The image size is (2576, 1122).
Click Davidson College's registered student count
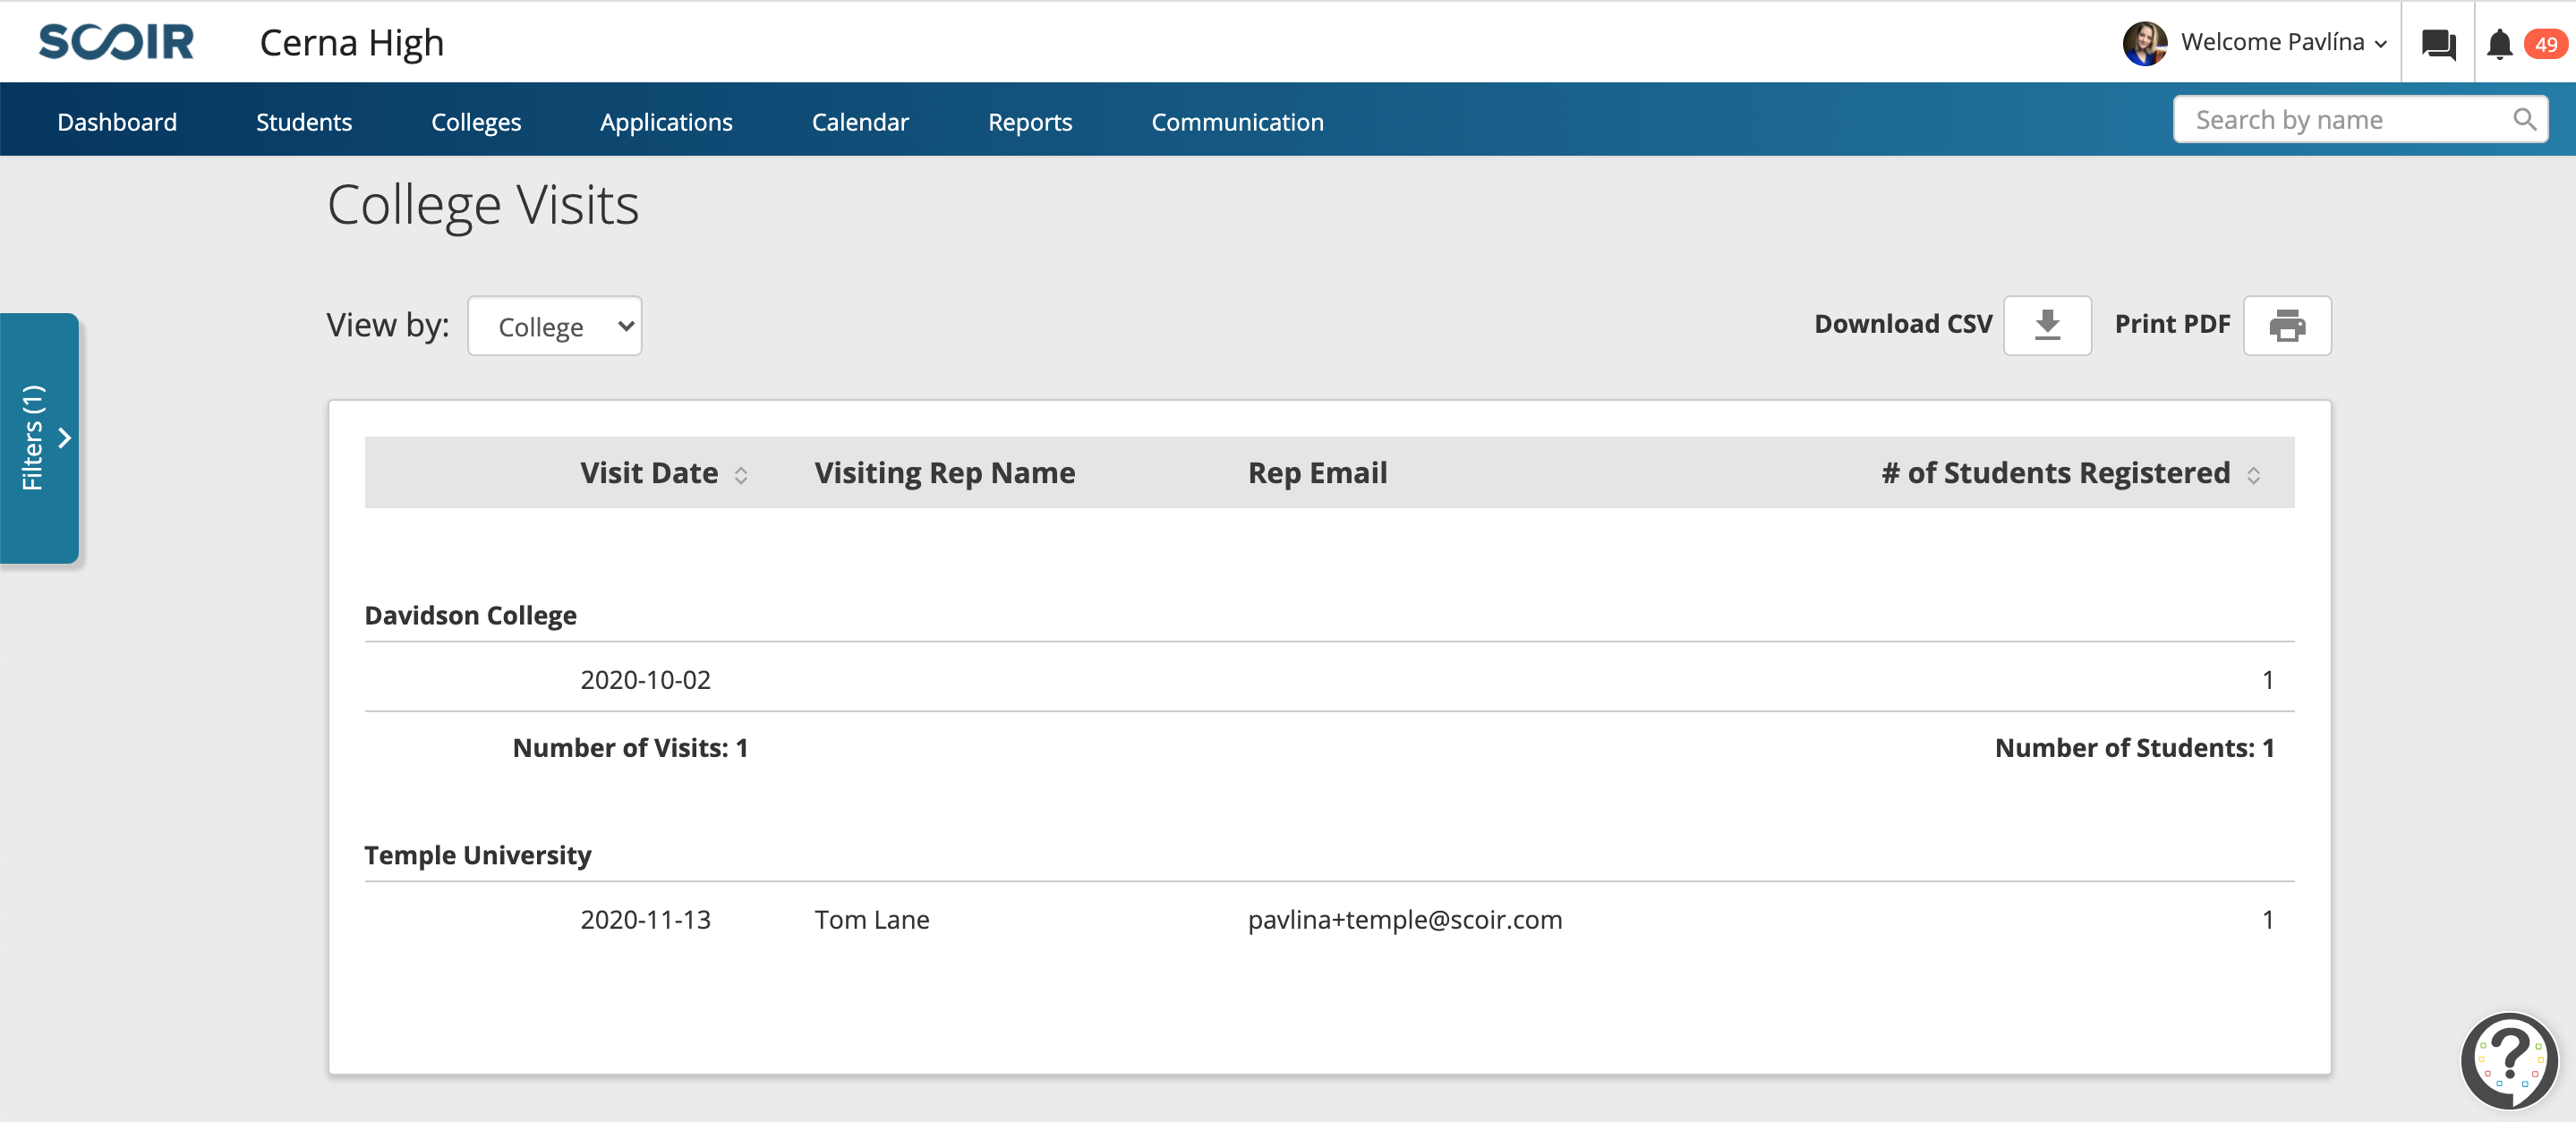coord(2267,680)
